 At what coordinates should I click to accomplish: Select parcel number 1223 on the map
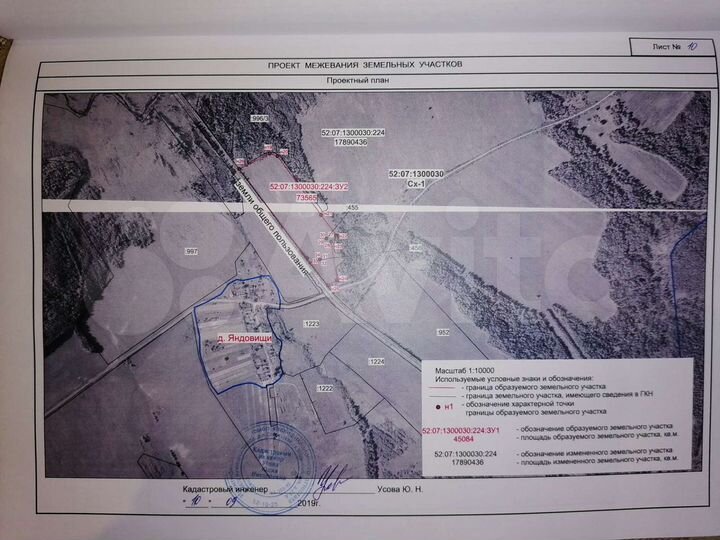click(x=311, y=325)
